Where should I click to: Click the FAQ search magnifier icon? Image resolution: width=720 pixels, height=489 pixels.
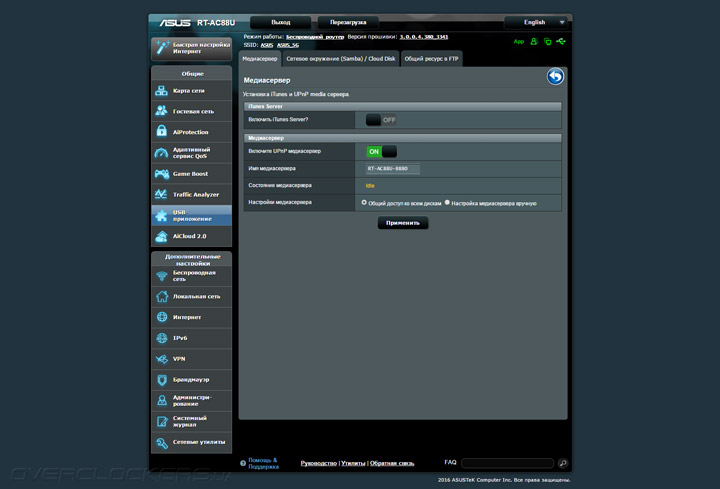(x=563, y=464)
